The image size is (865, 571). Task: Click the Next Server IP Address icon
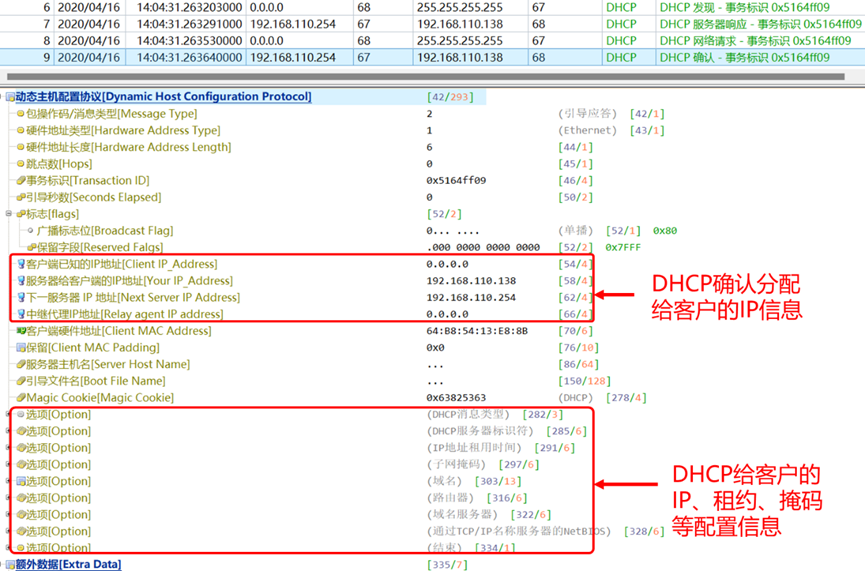21,297
